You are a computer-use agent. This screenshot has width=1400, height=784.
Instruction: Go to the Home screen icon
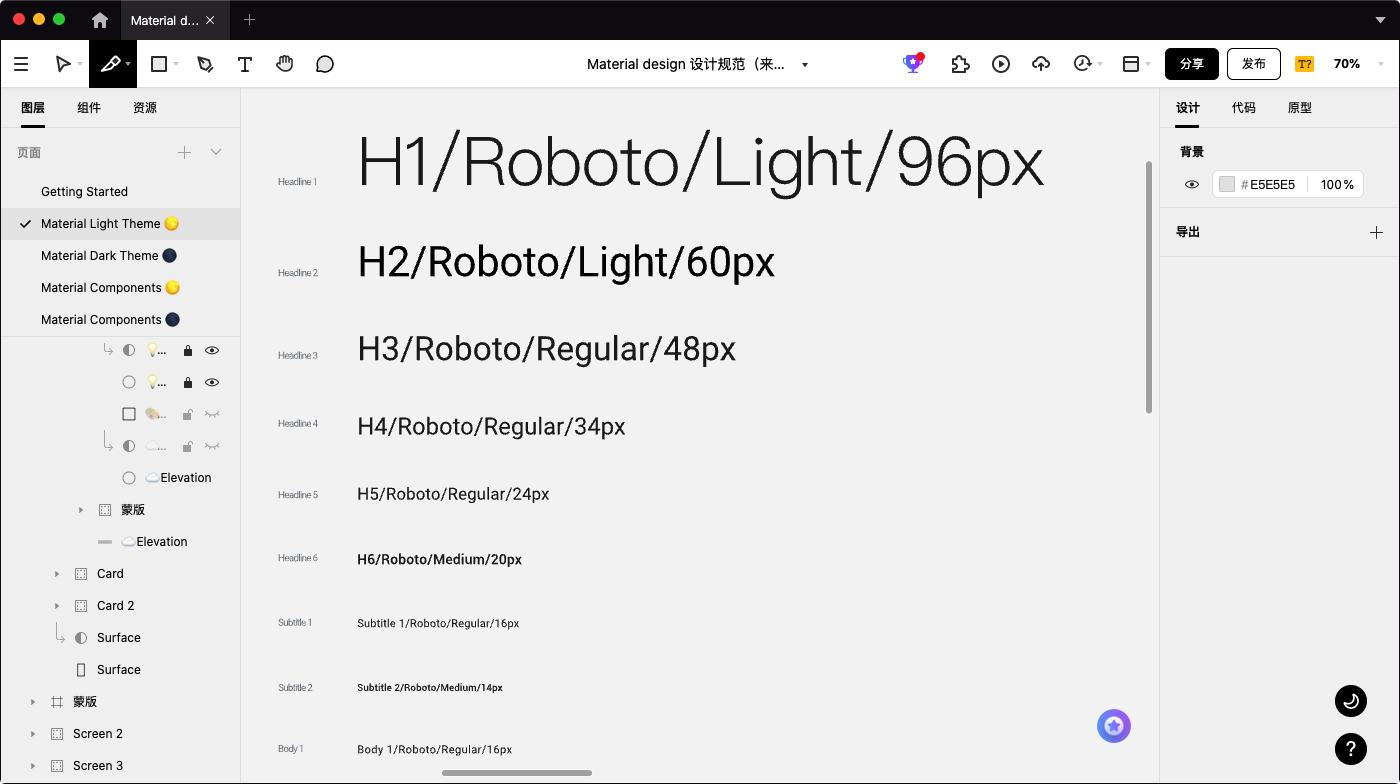click(100, 20)
